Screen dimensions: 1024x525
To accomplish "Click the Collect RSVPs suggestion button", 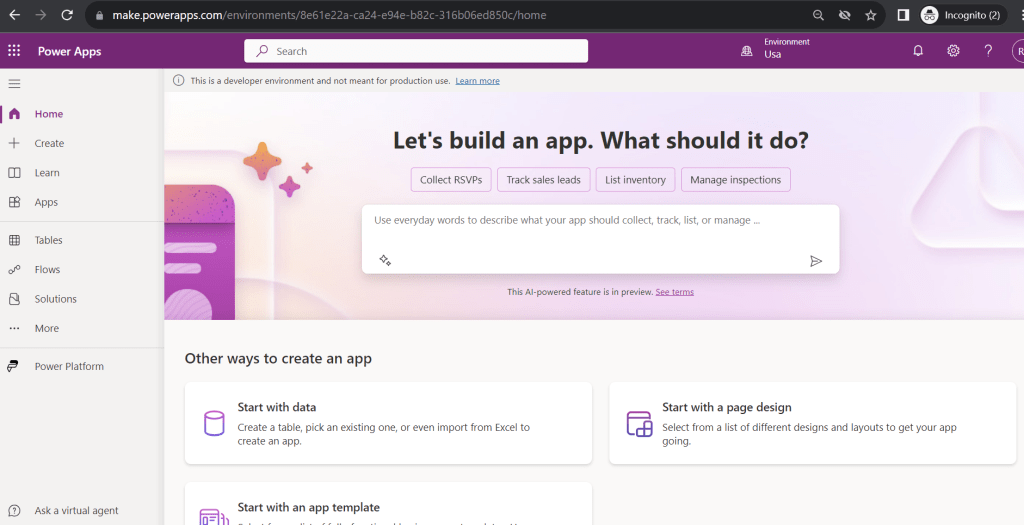I will pos(450,180).
